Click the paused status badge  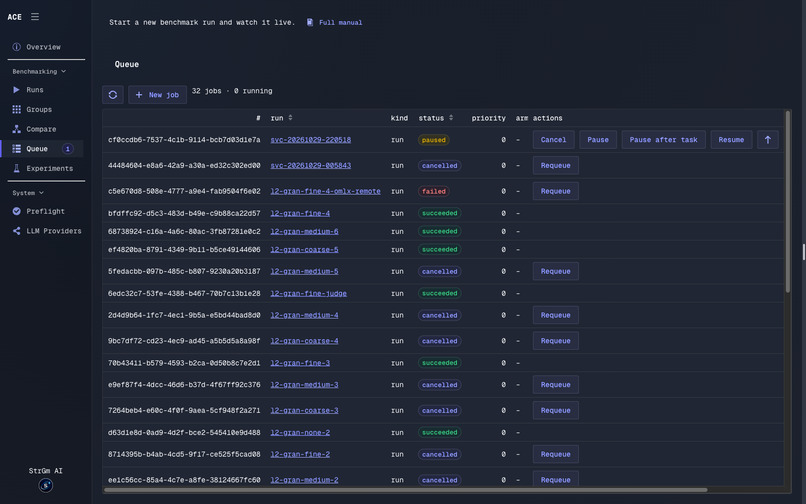(x=433, y=140)
